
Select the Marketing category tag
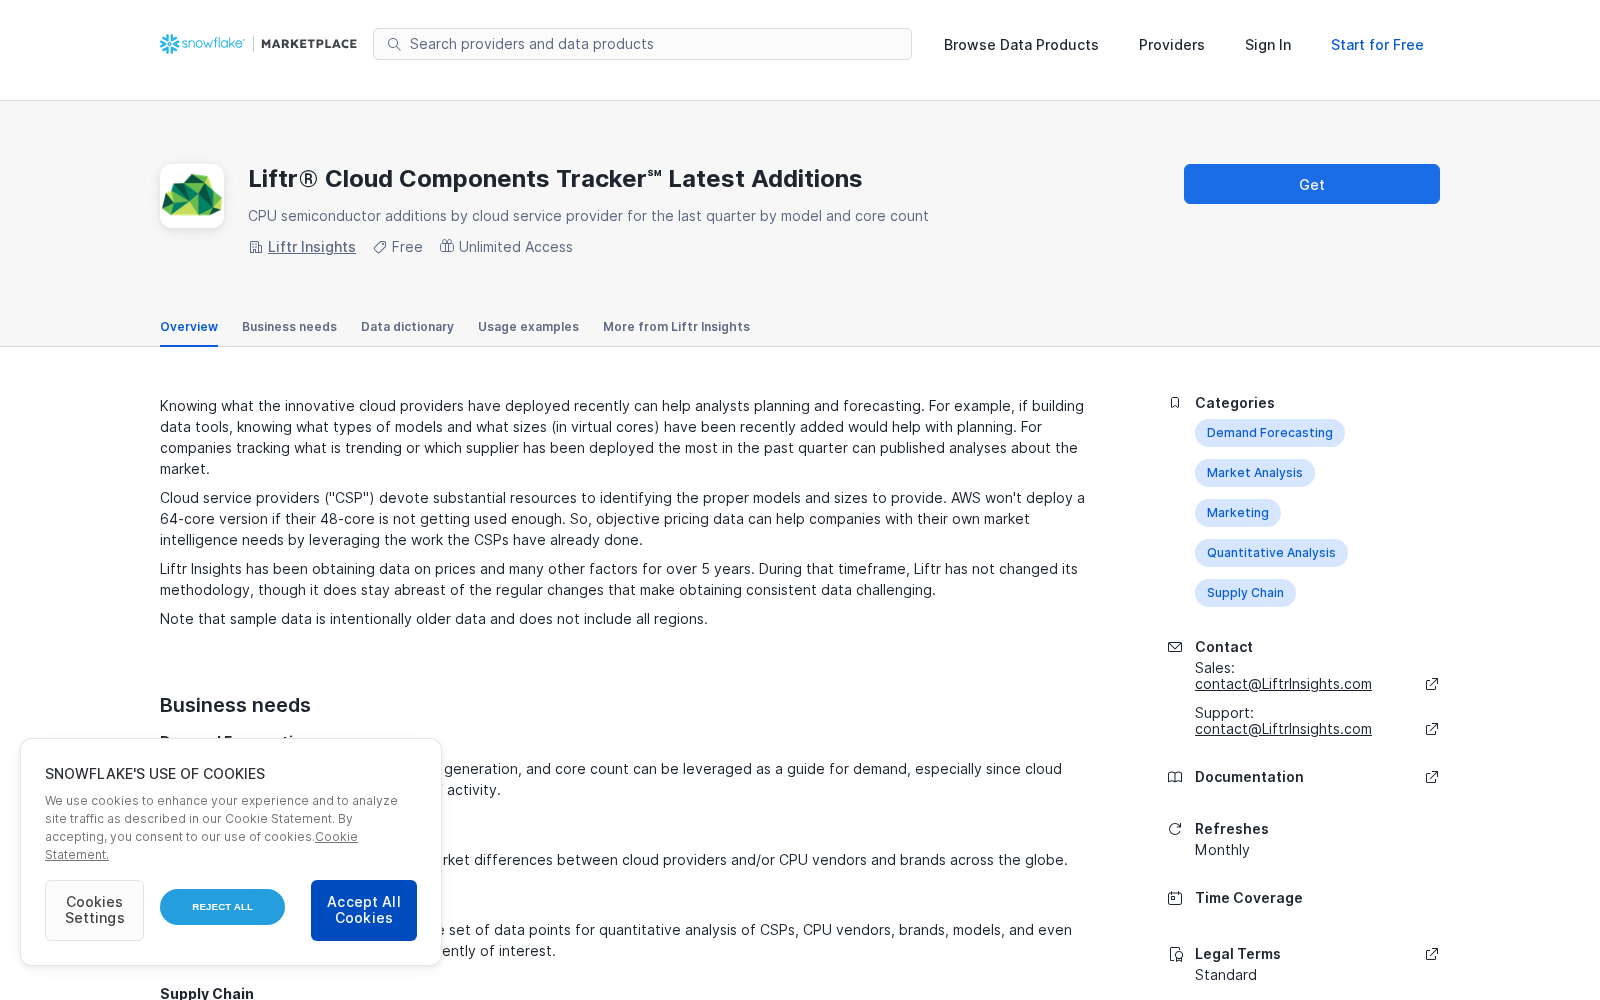tap(1238, 513)
